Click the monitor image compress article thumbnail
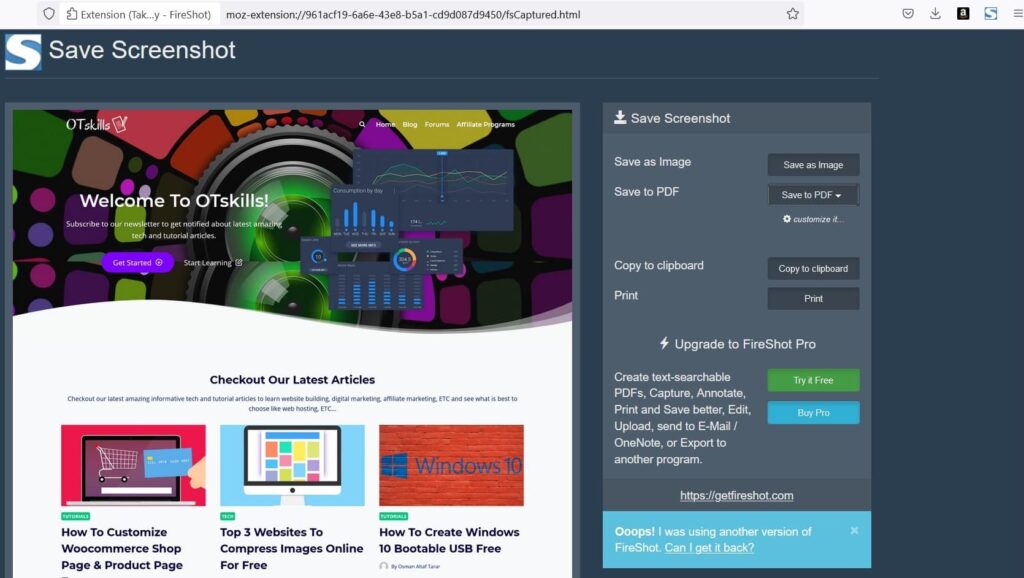This screenshot has width=1024, height=578. tap(292, 465)
